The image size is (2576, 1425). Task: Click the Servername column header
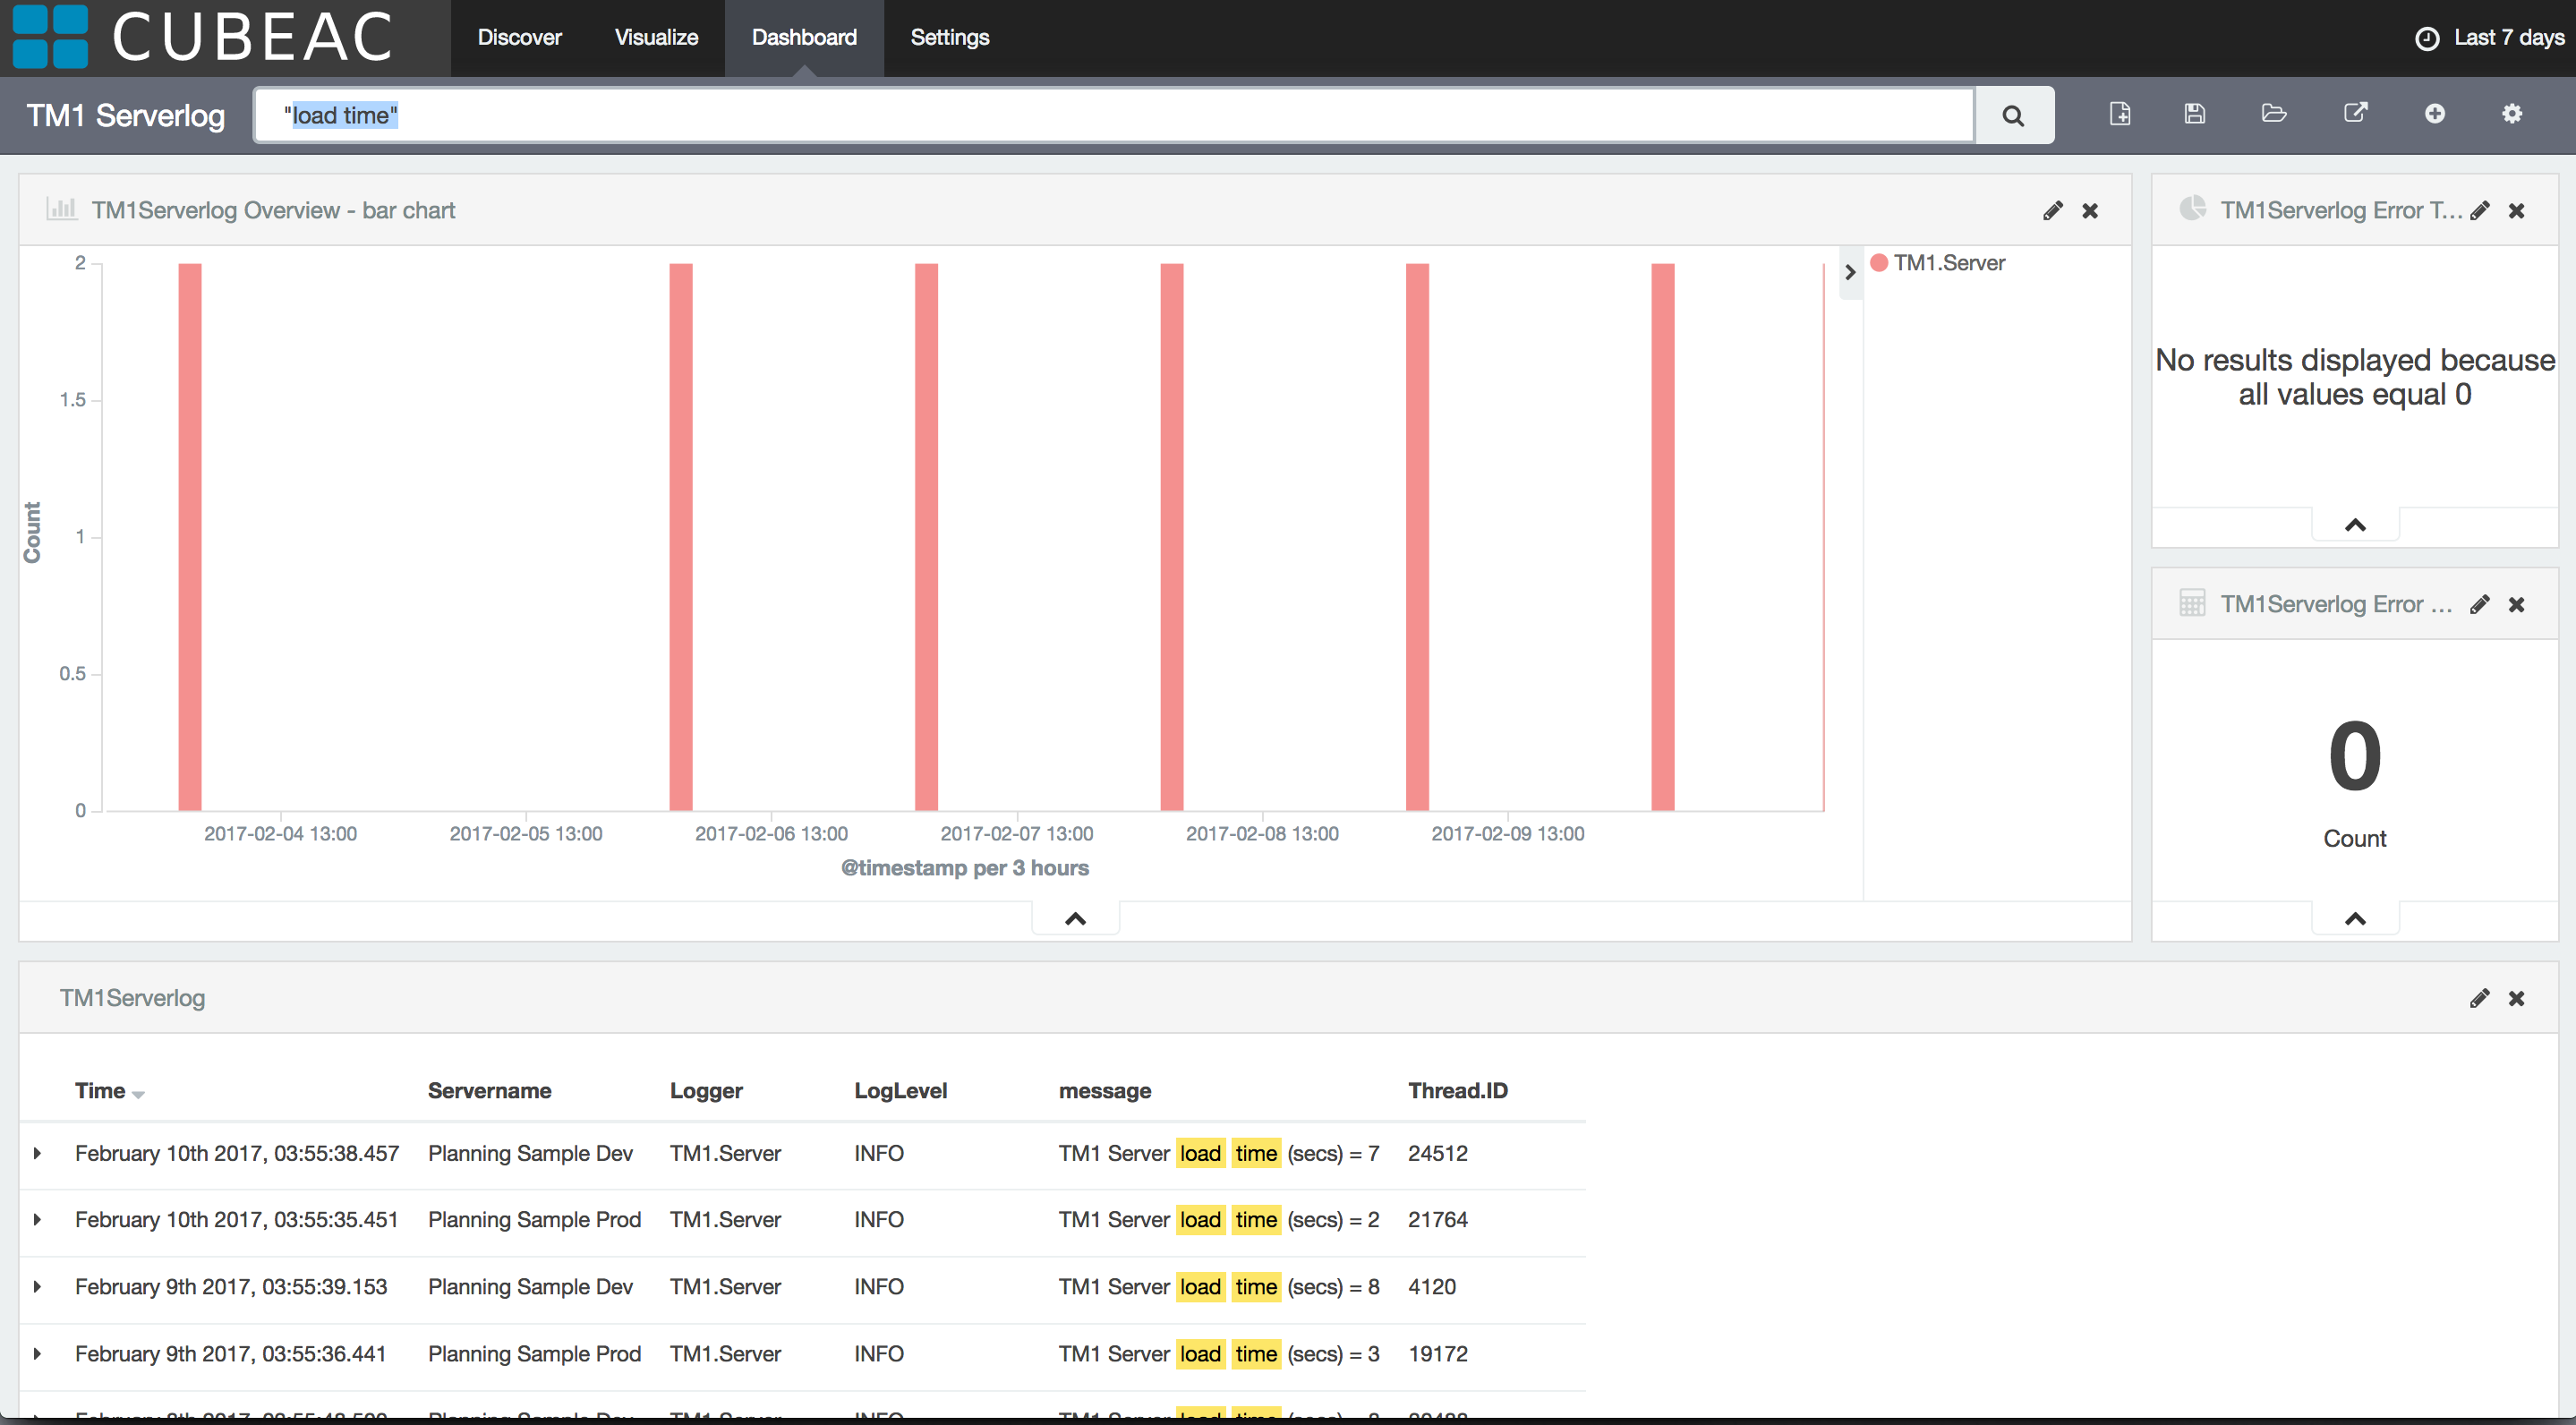point(489,1090)
